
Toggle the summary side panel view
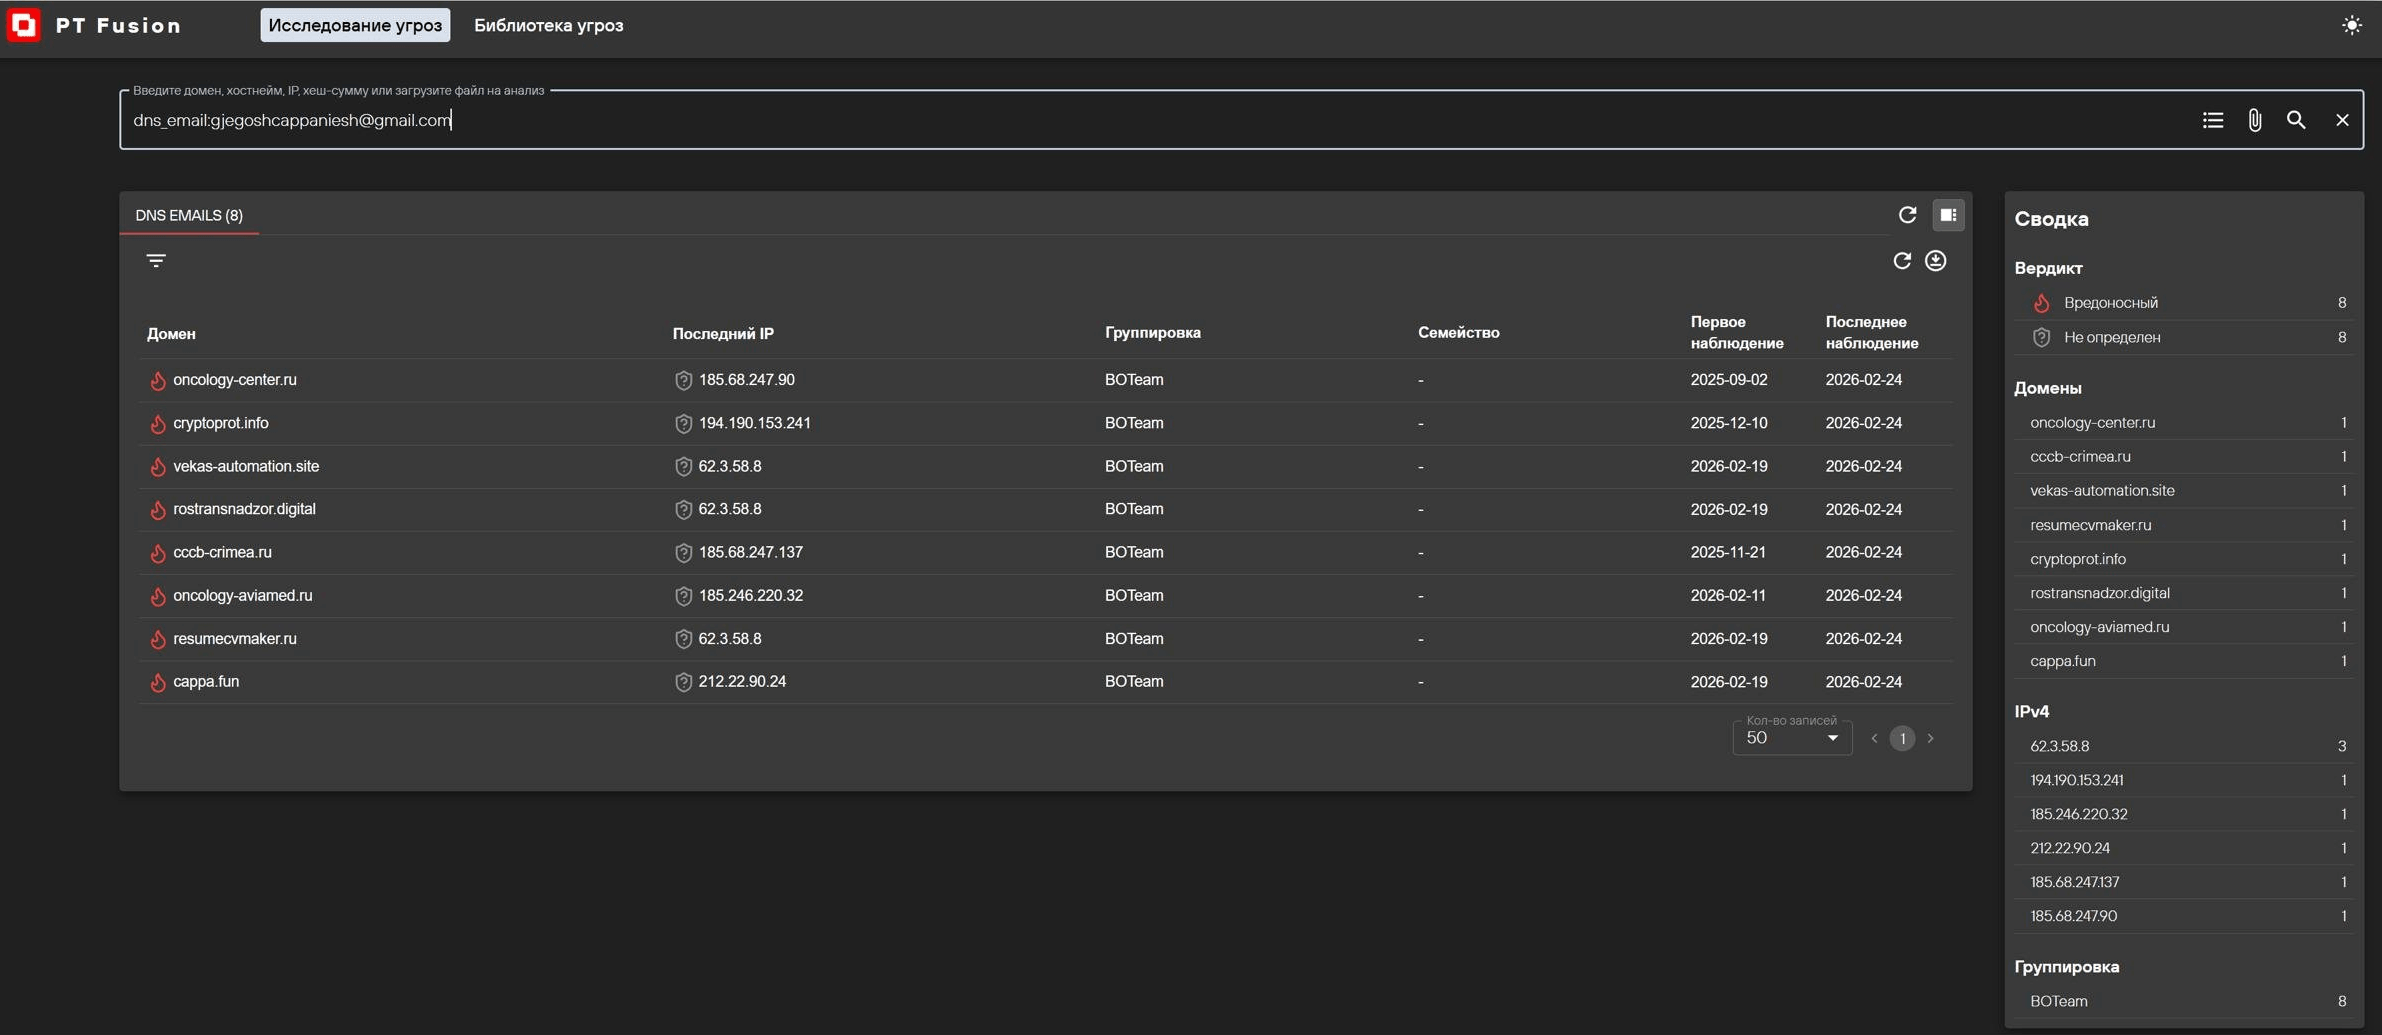(1948, 215)
